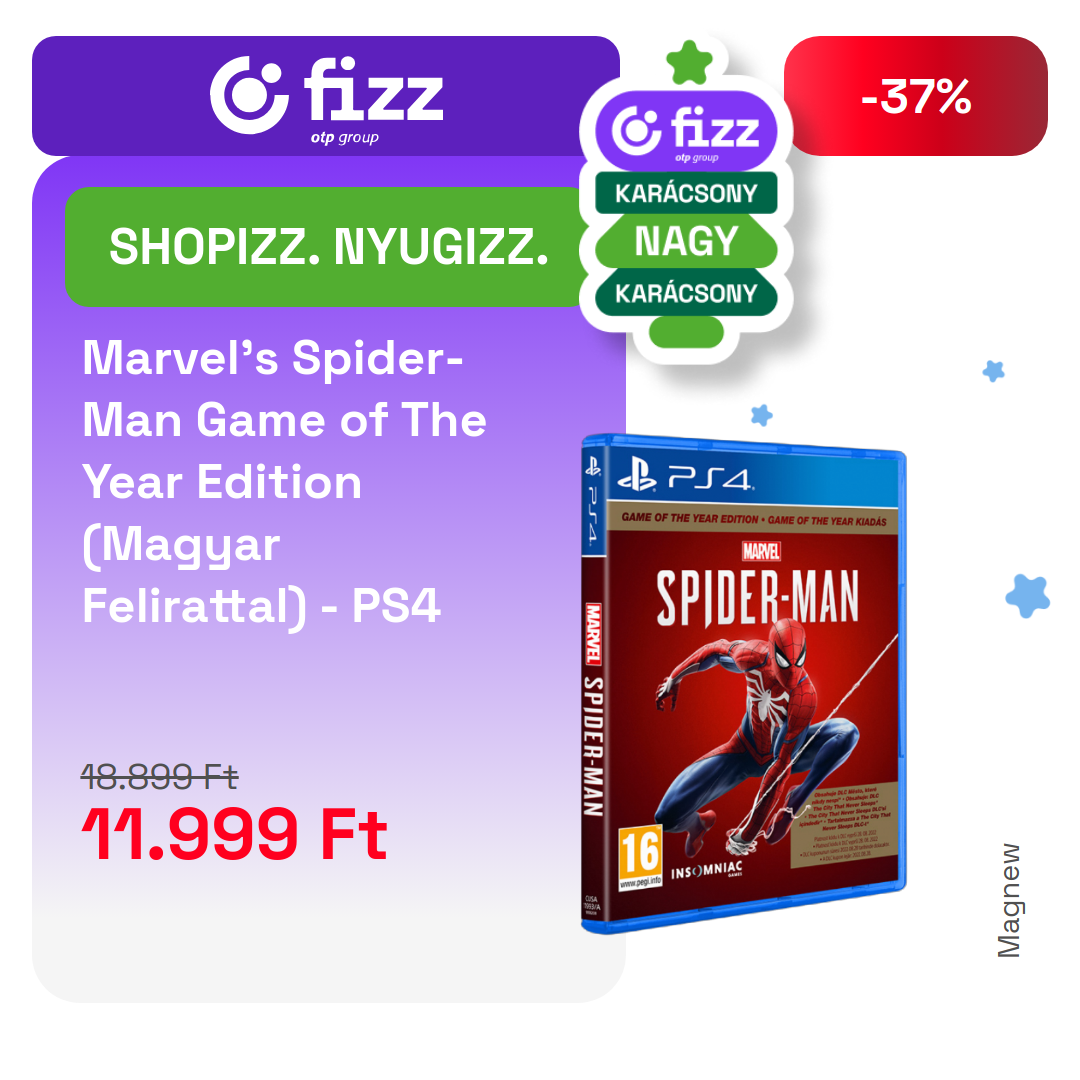Open the Marvel's Spider-Man product title
1080x1080 pixels.
[284, 481]
